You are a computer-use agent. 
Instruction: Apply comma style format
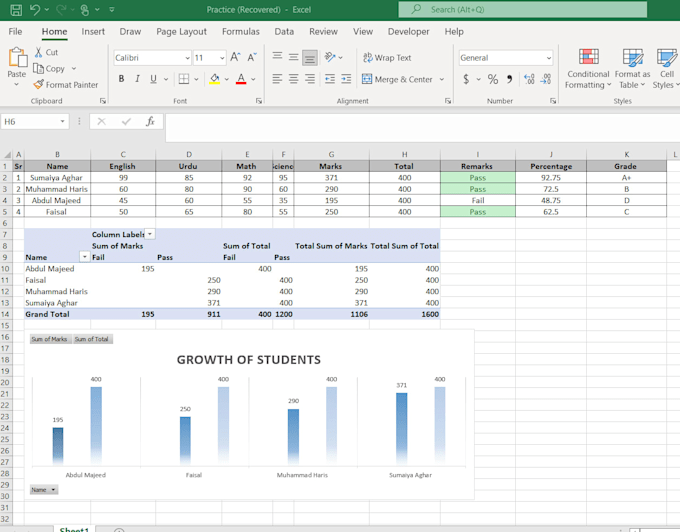(x=510, y=79)
